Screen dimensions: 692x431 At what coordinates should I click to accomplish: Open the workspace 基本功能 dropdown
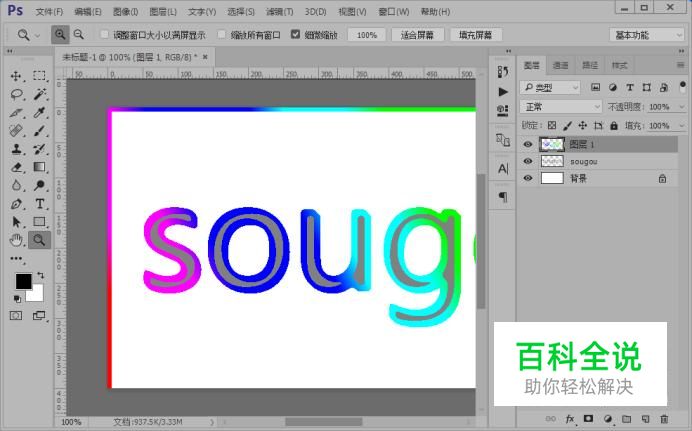click(647, 35)
